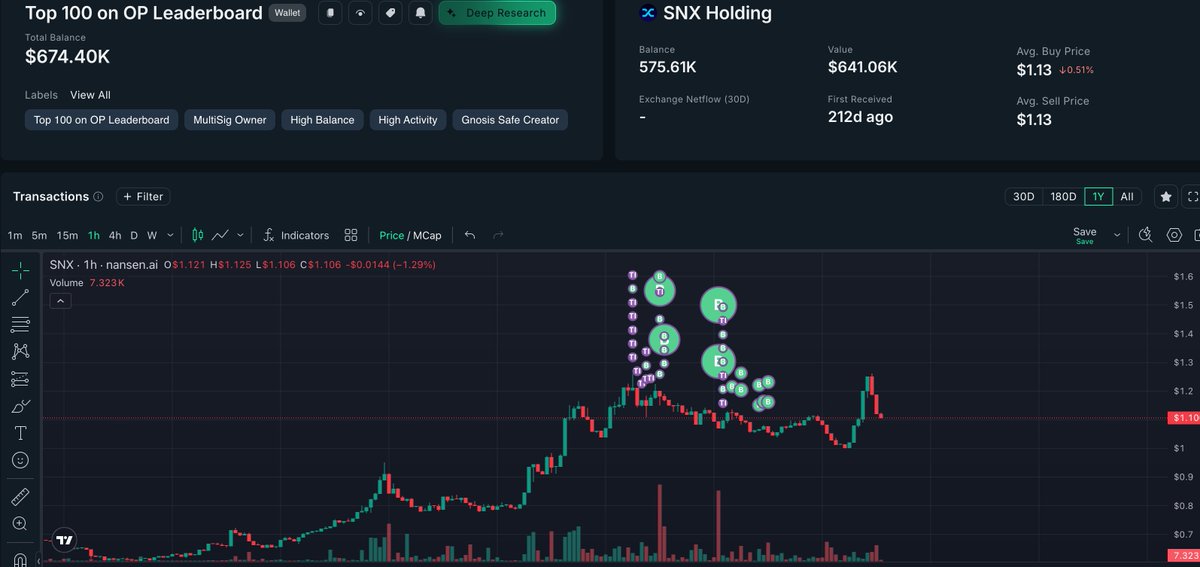The image size is (1200, 567).
Task: Click the Save layout button
Action: tap(1084, 235)
